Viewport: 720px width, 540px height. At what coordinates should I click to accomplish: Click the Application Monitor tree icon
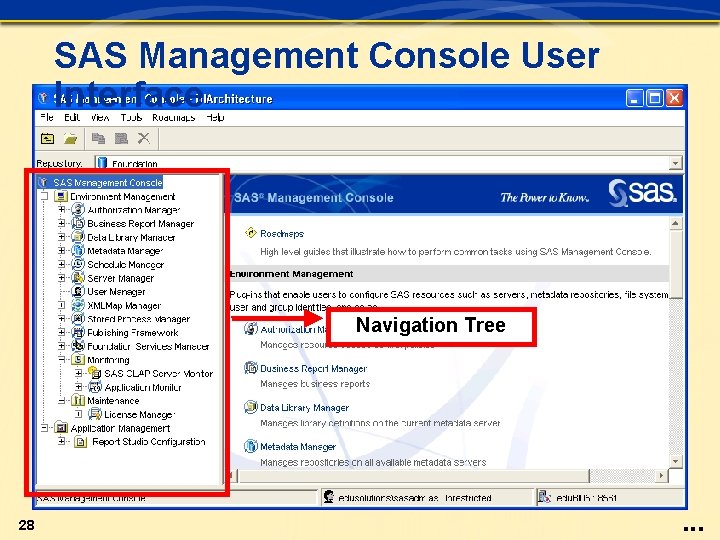coord(95,387)
